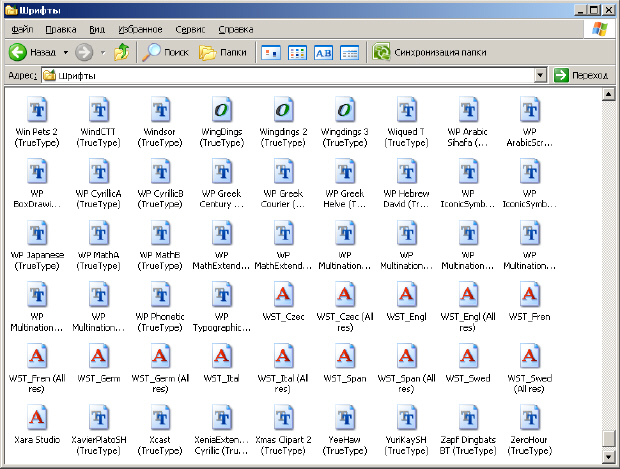
Task: Click the scrollbar up arrow
Action: click(x=608, y=95)
